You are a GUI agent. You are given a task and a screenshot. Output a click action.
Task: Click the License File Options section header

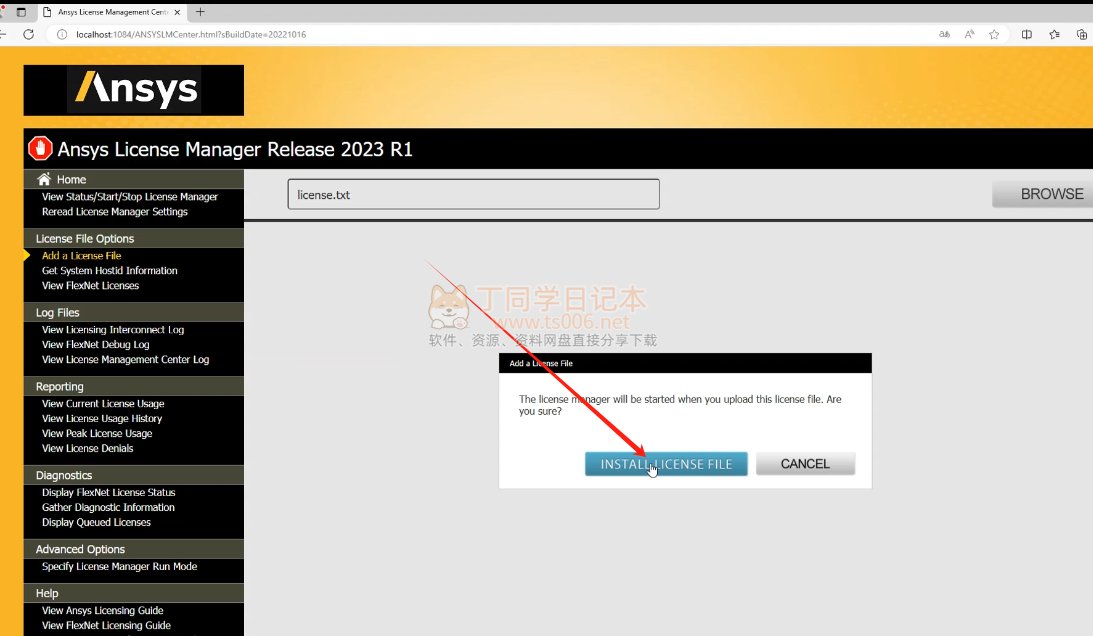134,238
